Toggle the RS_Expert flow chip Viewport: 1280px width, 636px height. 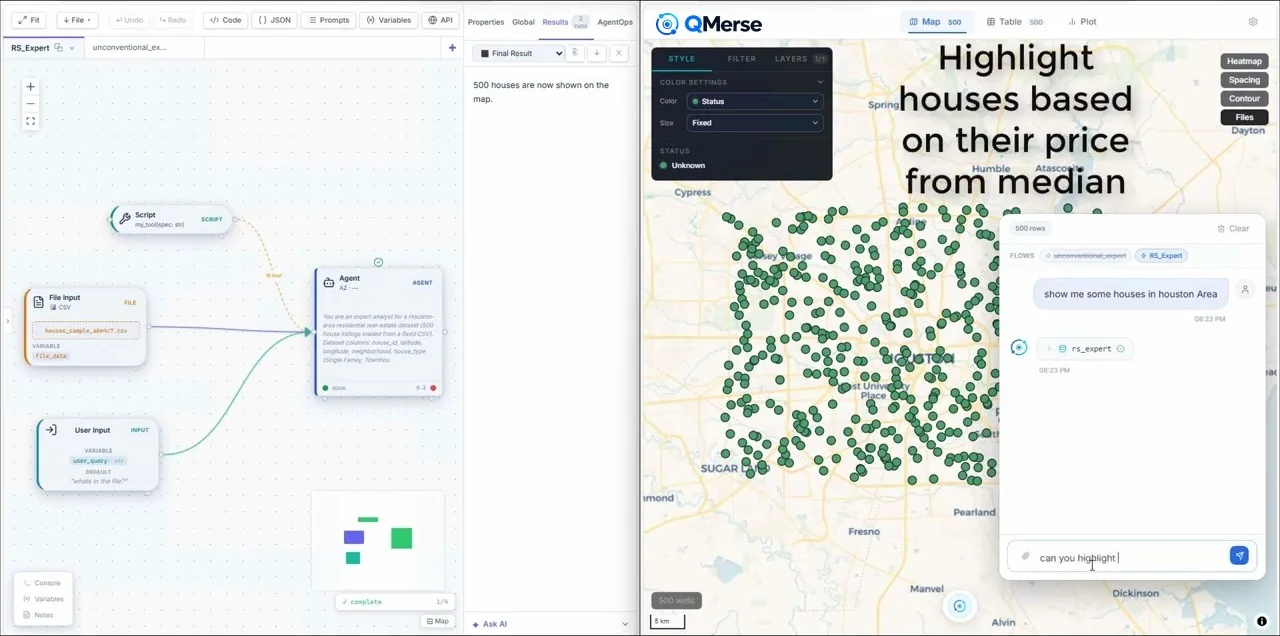tap(1160, 256)
